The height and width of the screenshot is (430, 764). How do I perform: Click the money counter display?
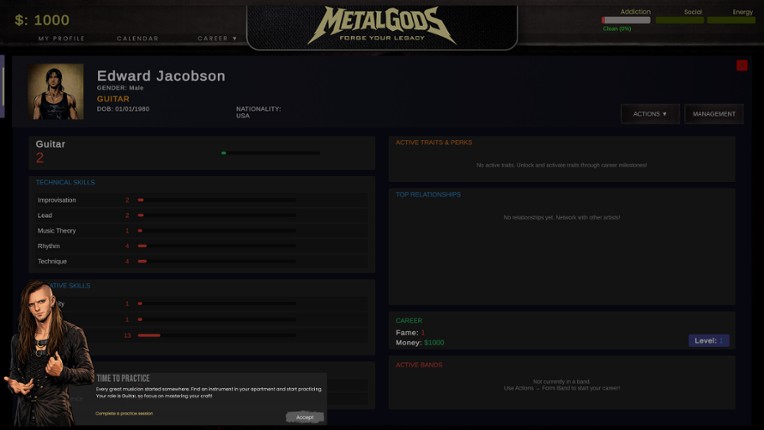point(42,20)
